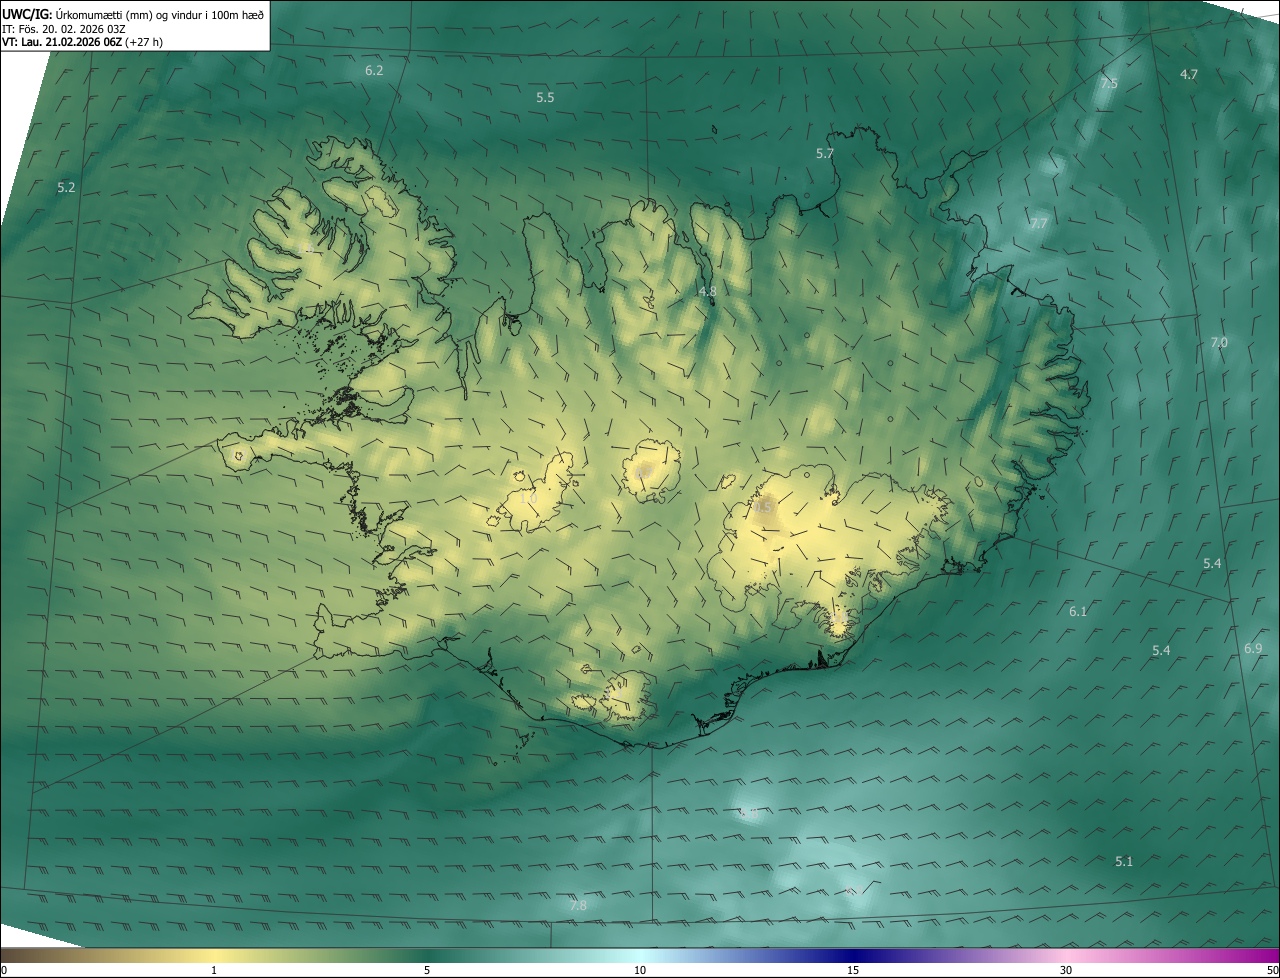Image resolution: width=1280 pixels, height=978 pixels.
Task: Click the 6.9 value label on the map
Action: tap(1253, 649)
